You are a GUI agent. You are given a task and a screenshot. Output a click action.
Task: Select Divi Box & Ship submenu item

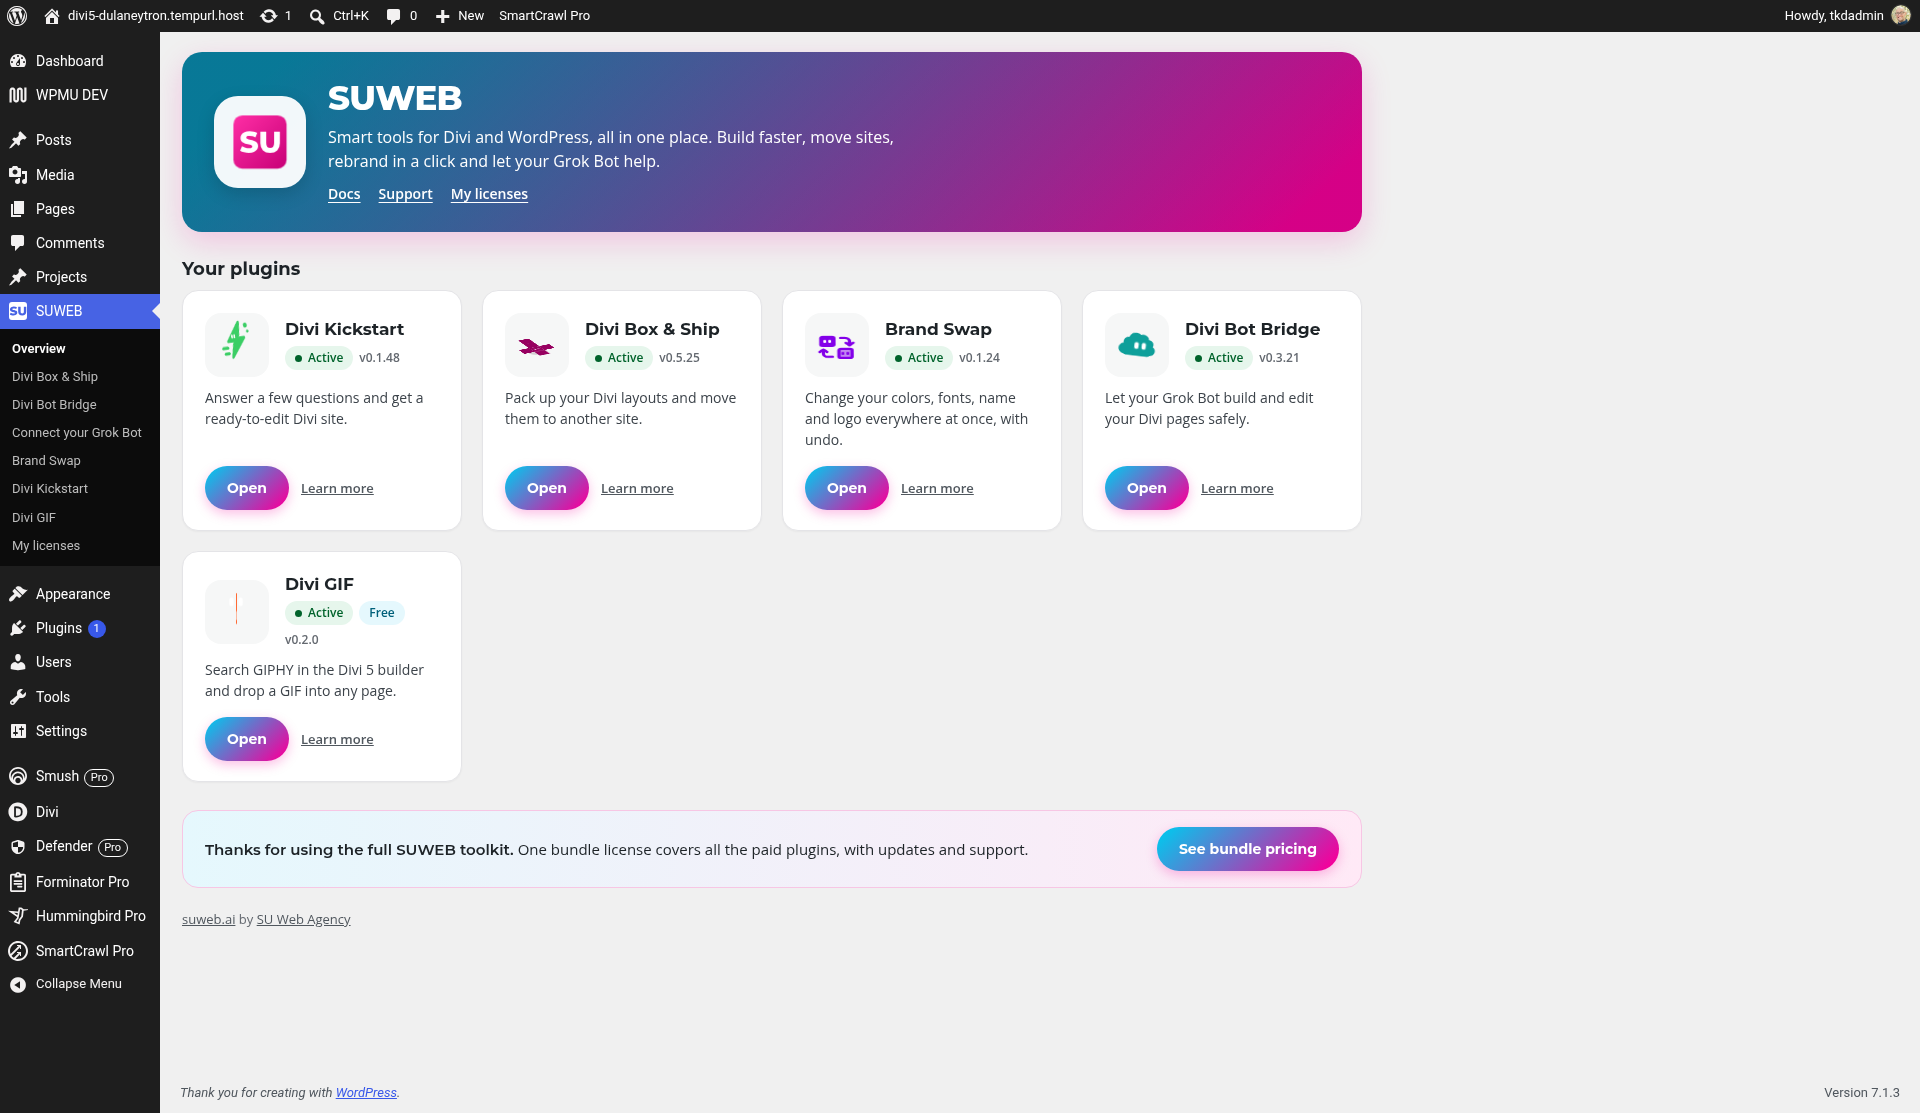[x=55, y=377]
